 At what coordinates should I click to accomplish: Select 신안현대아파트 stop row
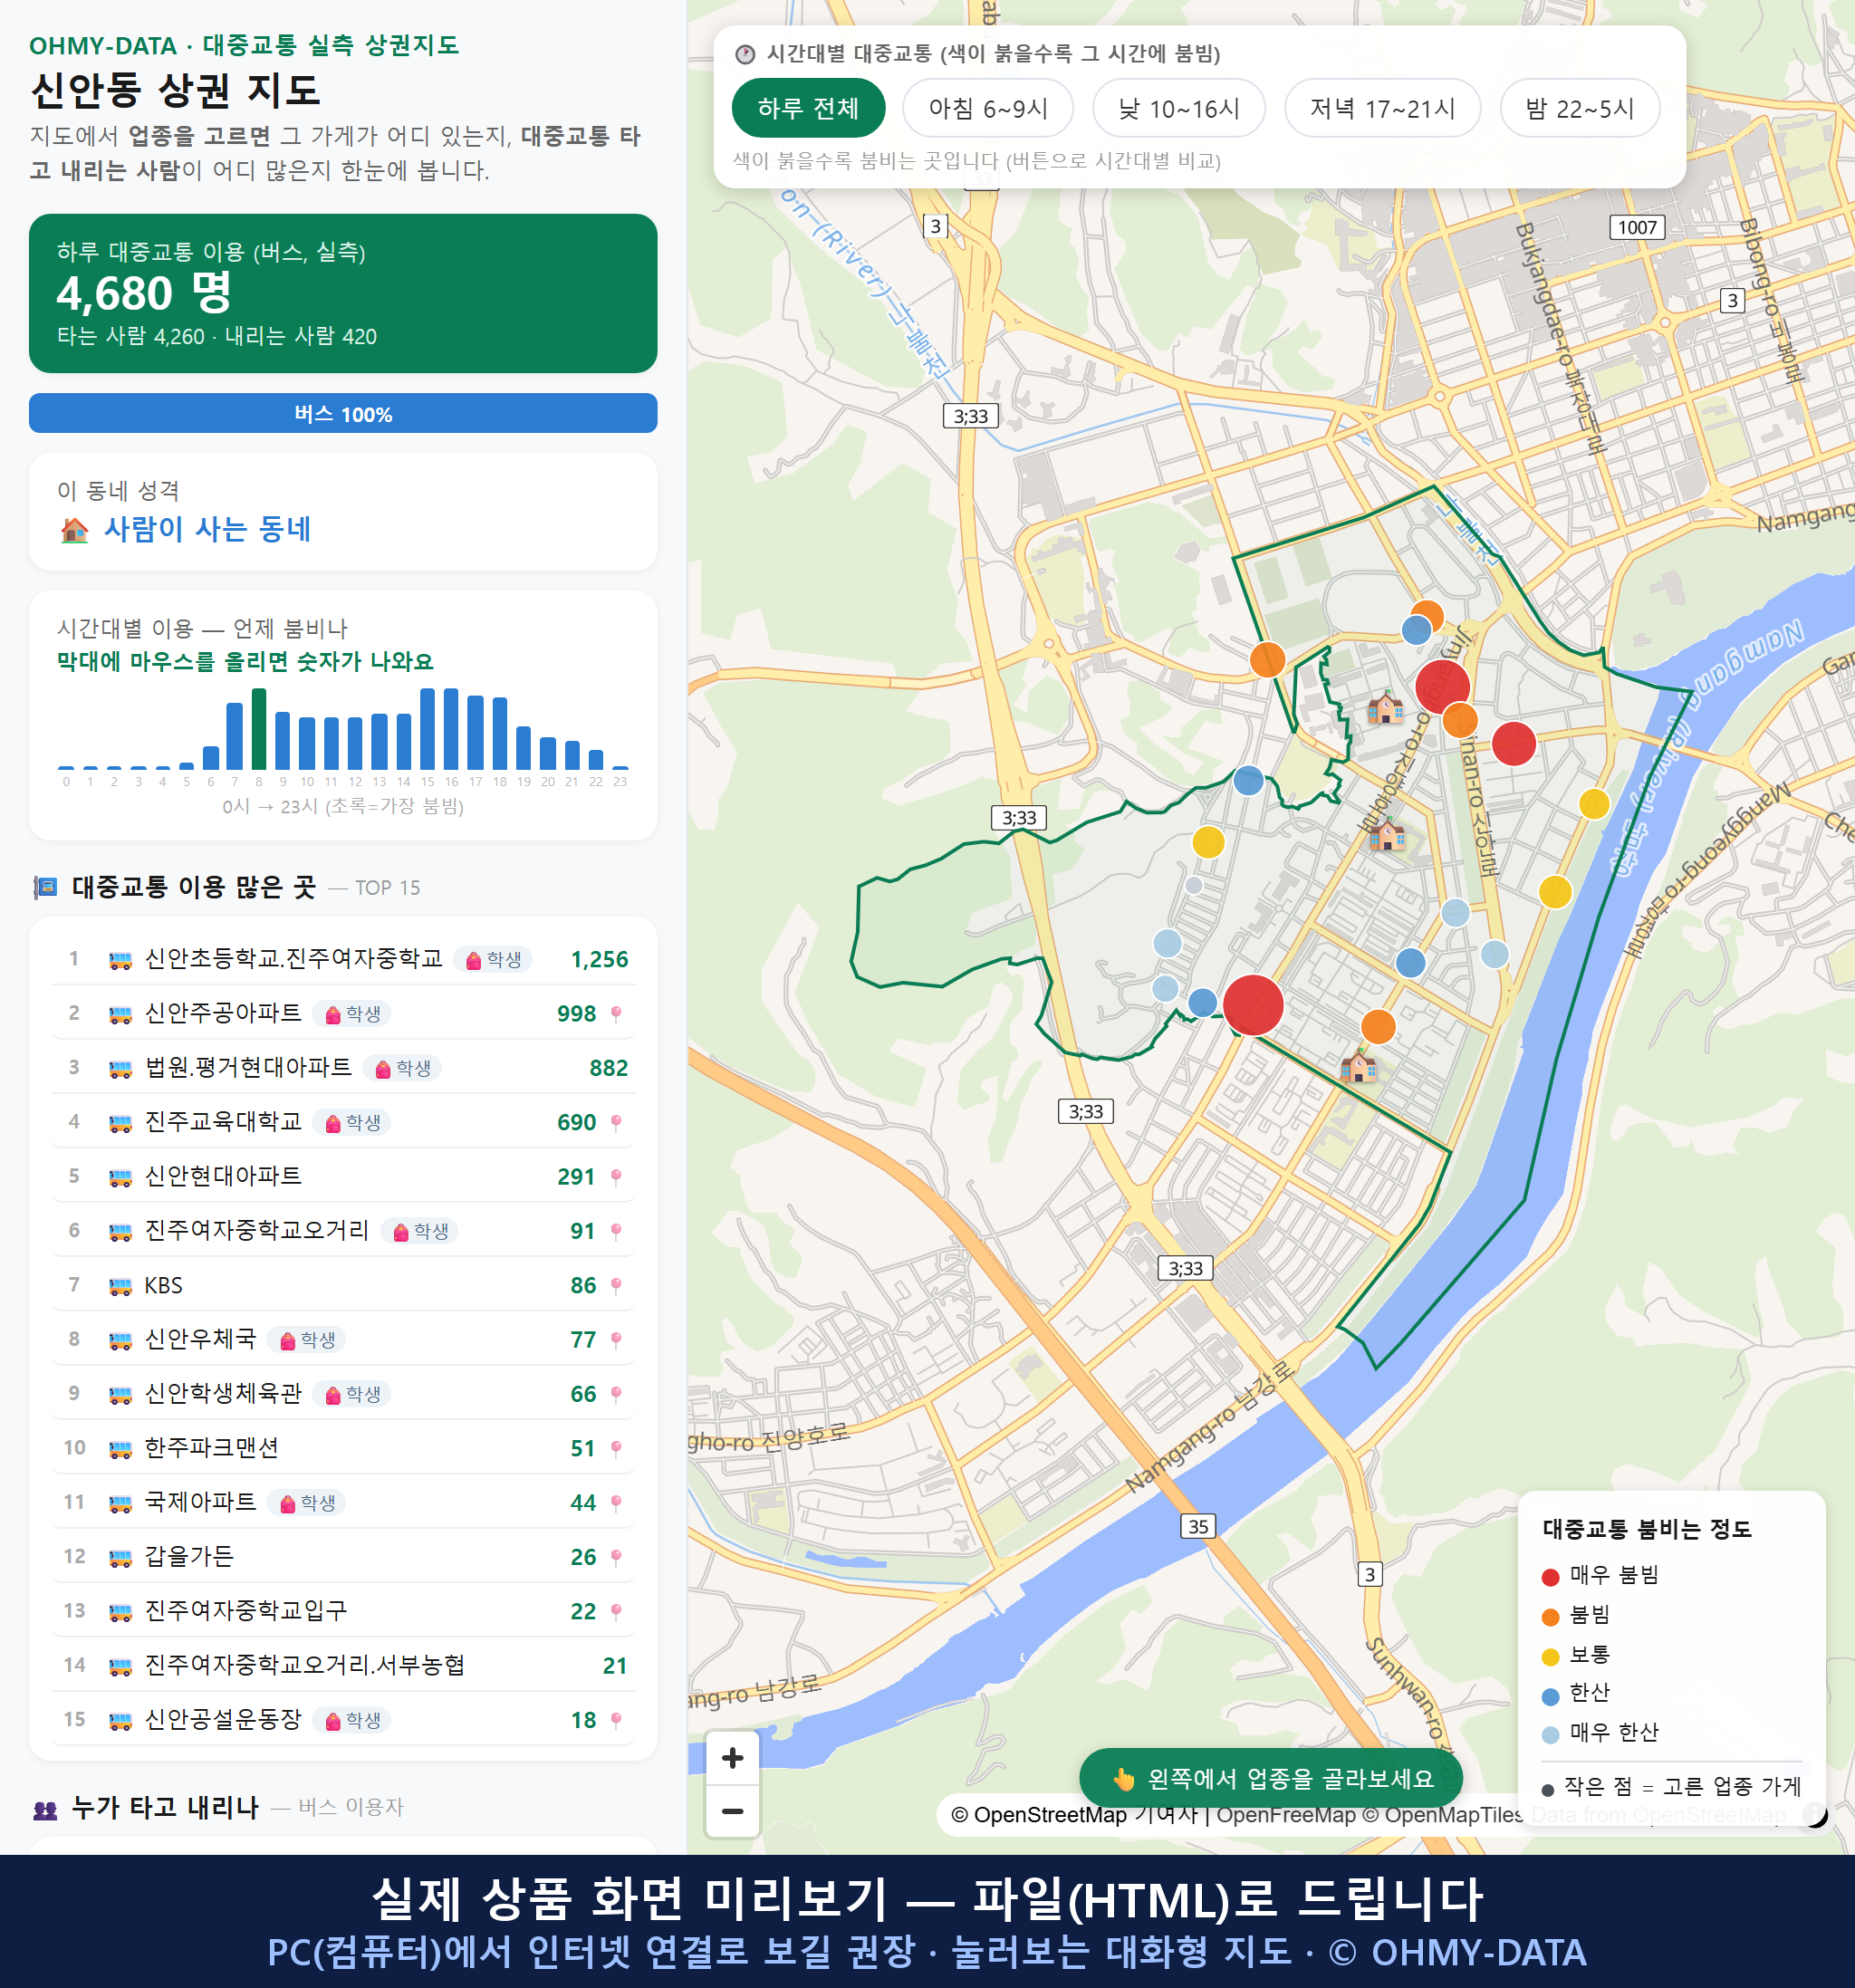tap(343, 1176)
